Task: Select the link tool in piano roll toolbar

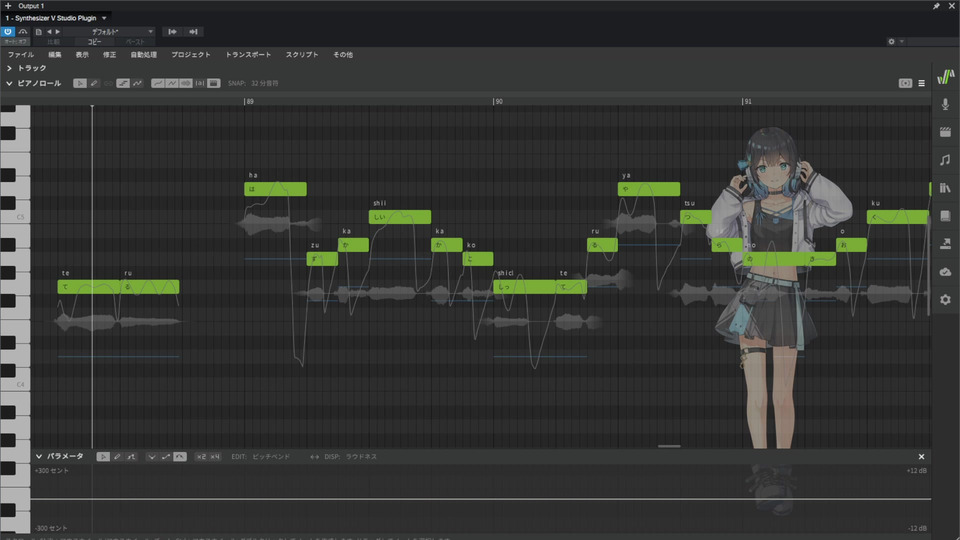Action: pyautogui.click(x=108, y=83)
